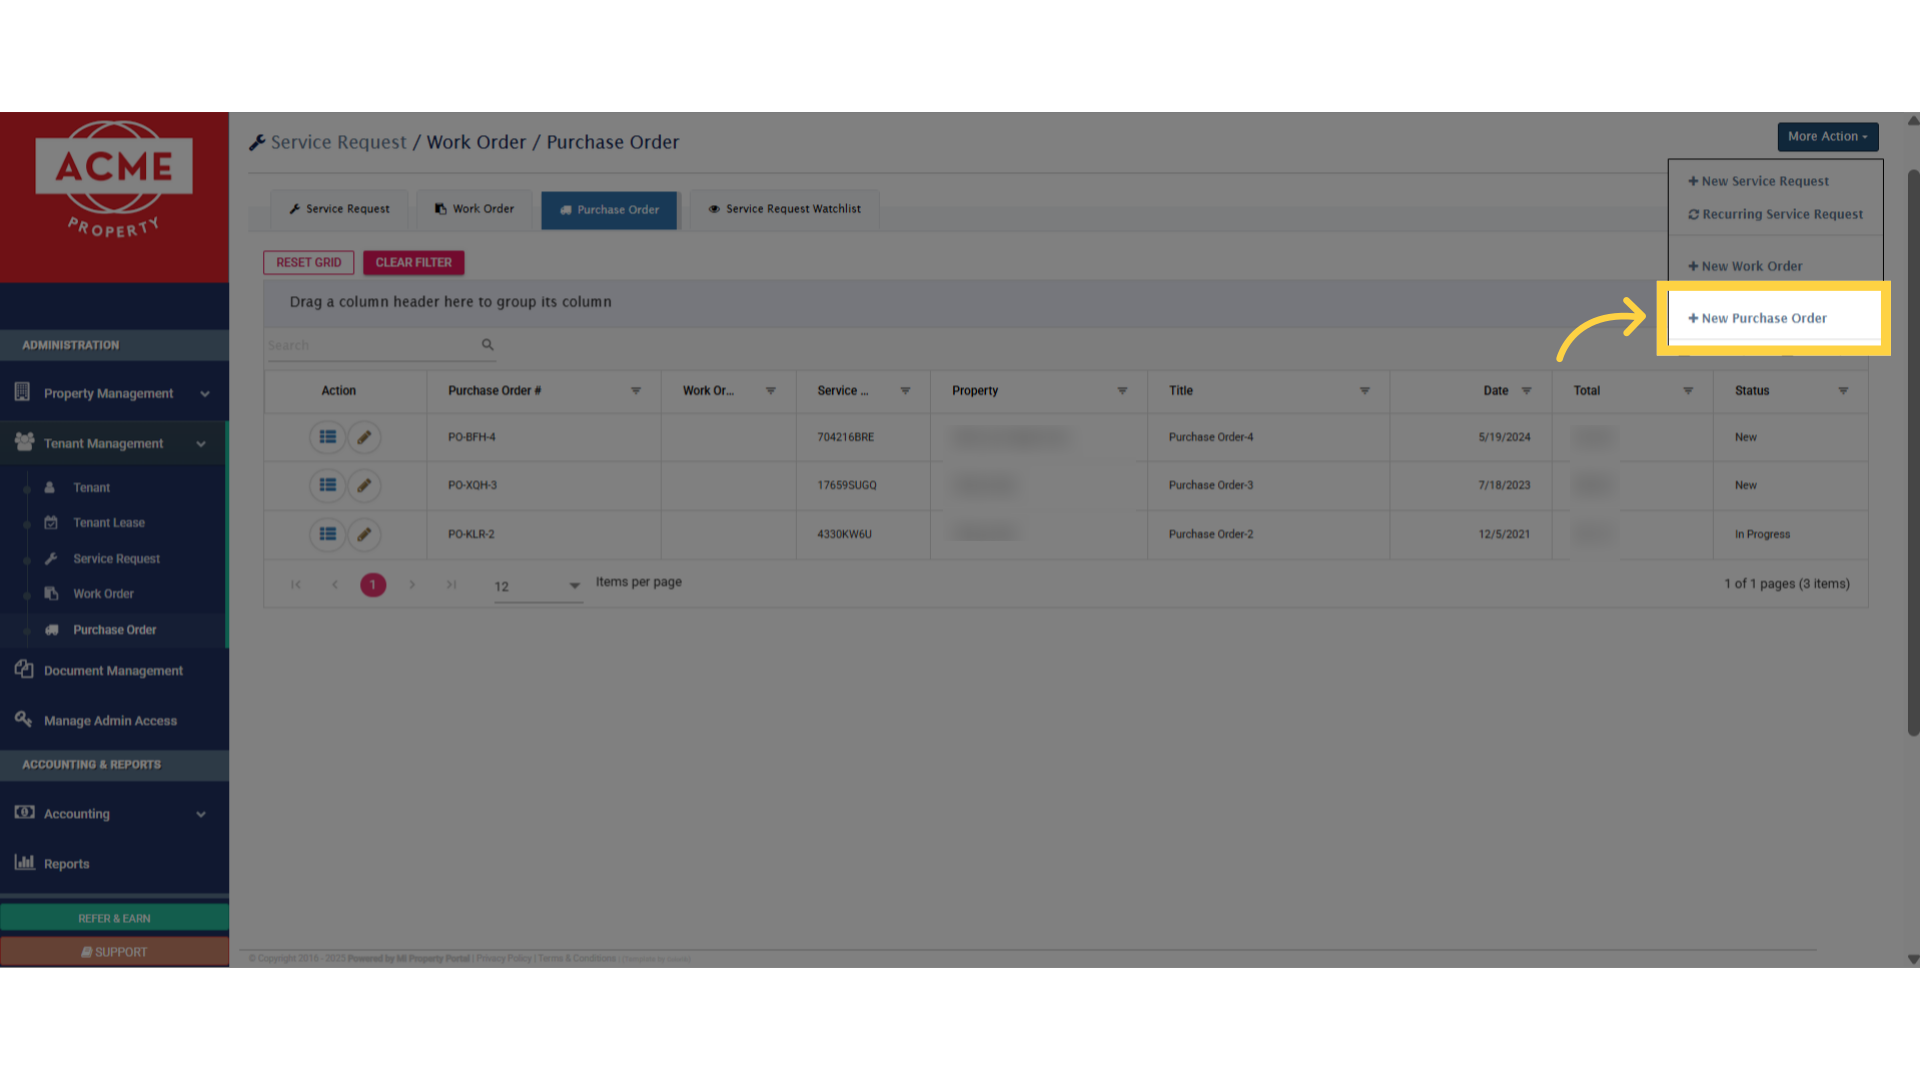
Task: Open the Status column filter dropdown
Action: coord(1844,391)
